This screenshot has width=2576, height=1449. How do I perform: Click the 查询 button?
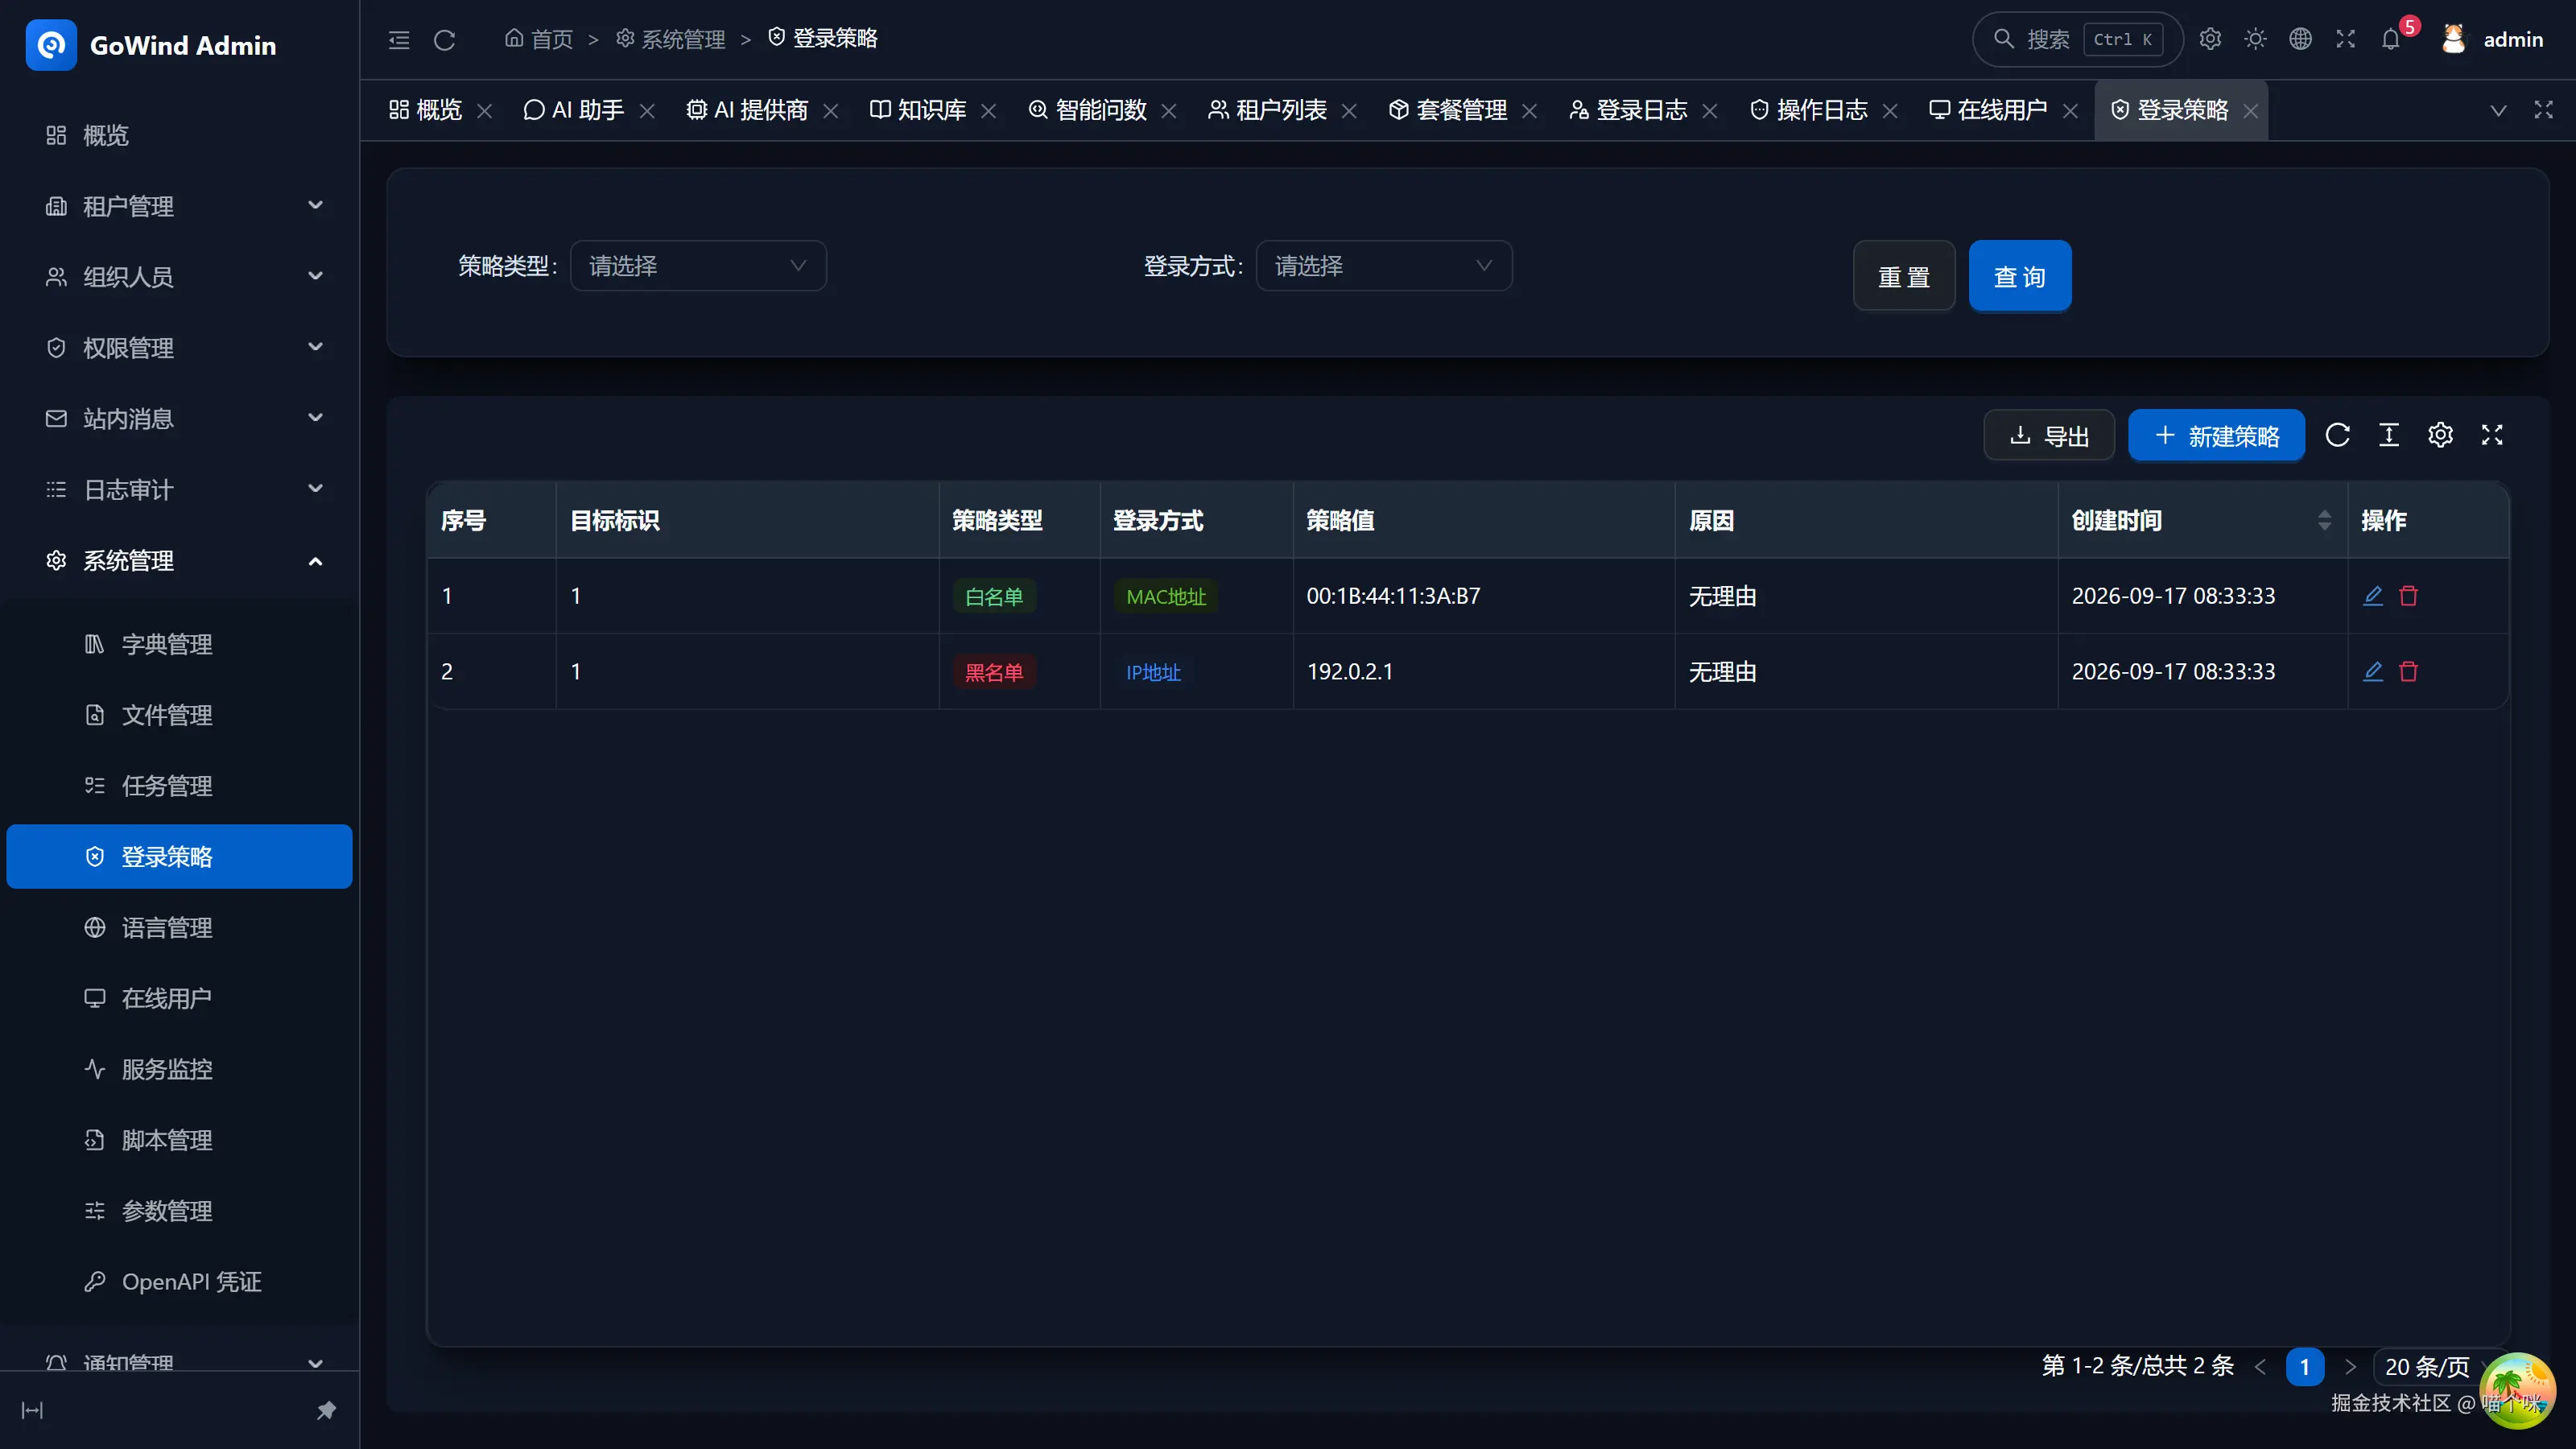coord(2020,276)
